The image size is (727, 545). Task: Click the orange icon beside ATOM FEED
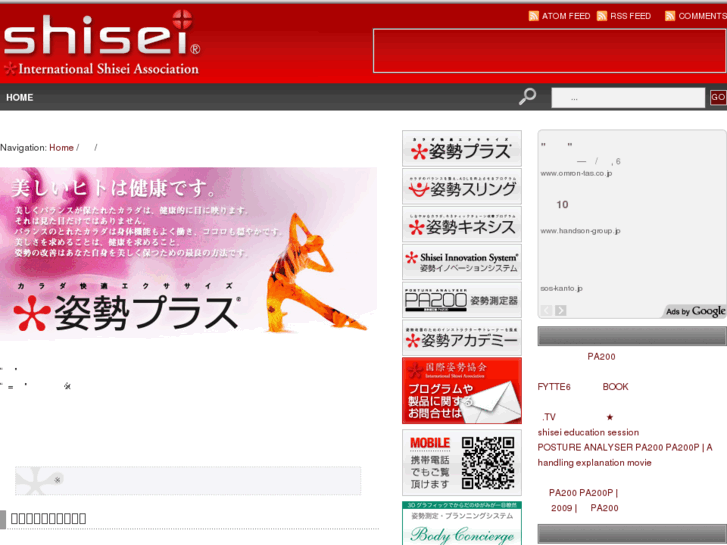(x=534, y=16)
